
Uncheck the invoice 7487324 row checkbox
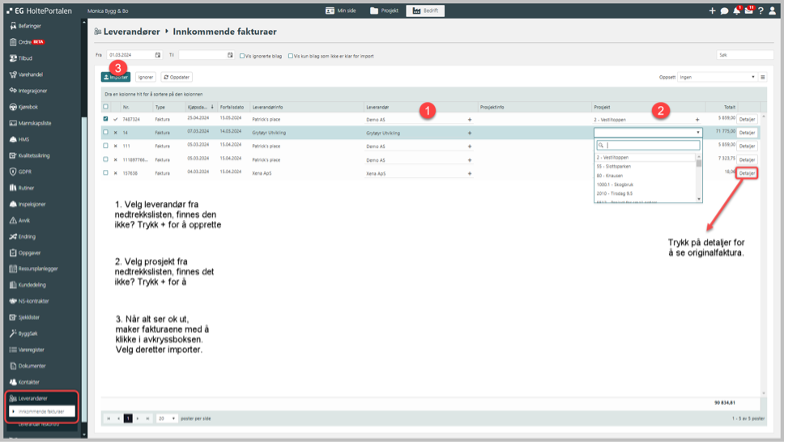(x=106, y=119)
